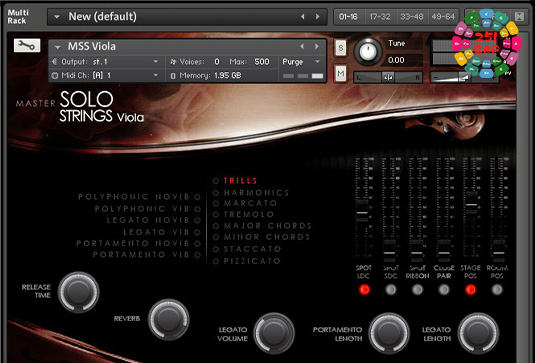Toggle Spot SDC microphone on/off

tap(391, 290)
